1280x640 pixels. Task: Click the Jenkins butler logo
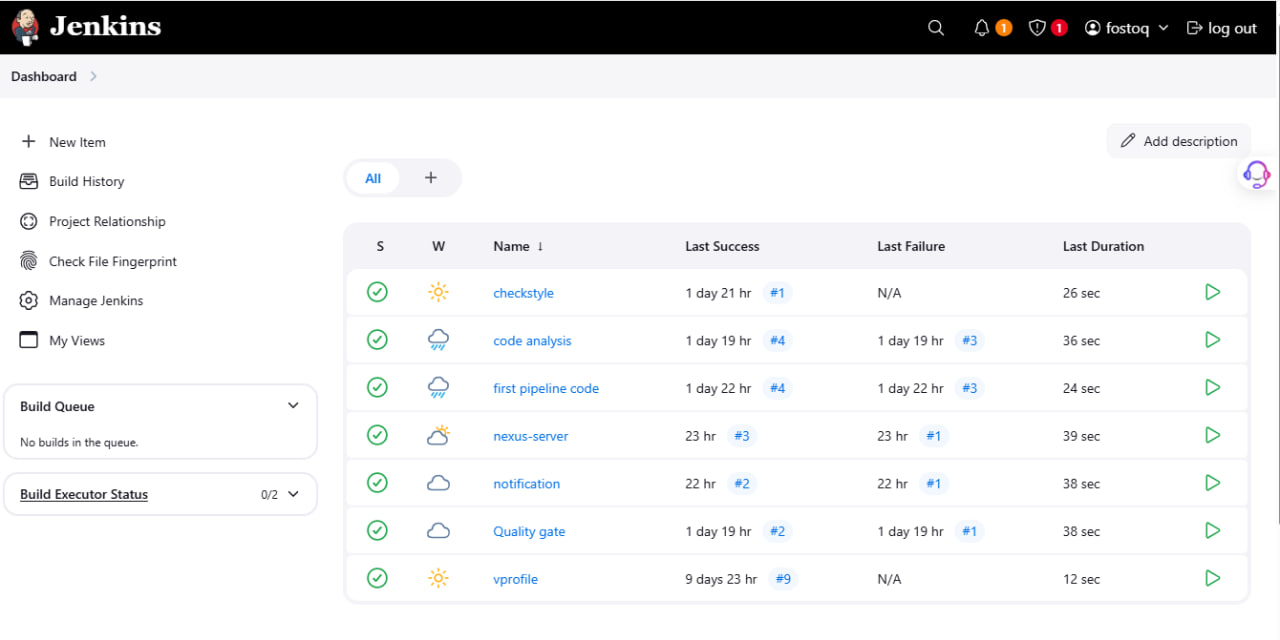pyautogui.click(x=26, y=27)
